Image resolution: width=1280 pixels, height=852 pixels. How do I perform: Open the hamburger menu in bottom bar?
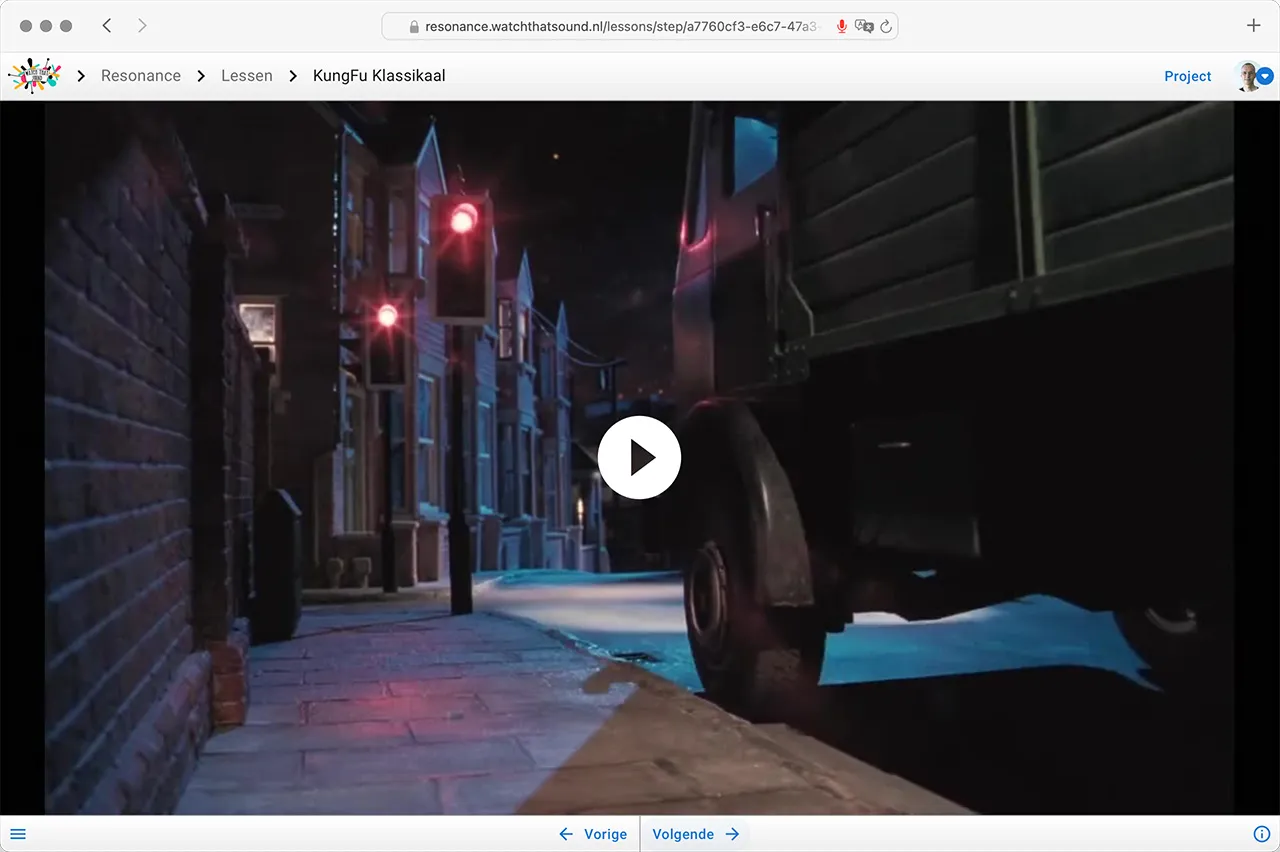point(18,834)
